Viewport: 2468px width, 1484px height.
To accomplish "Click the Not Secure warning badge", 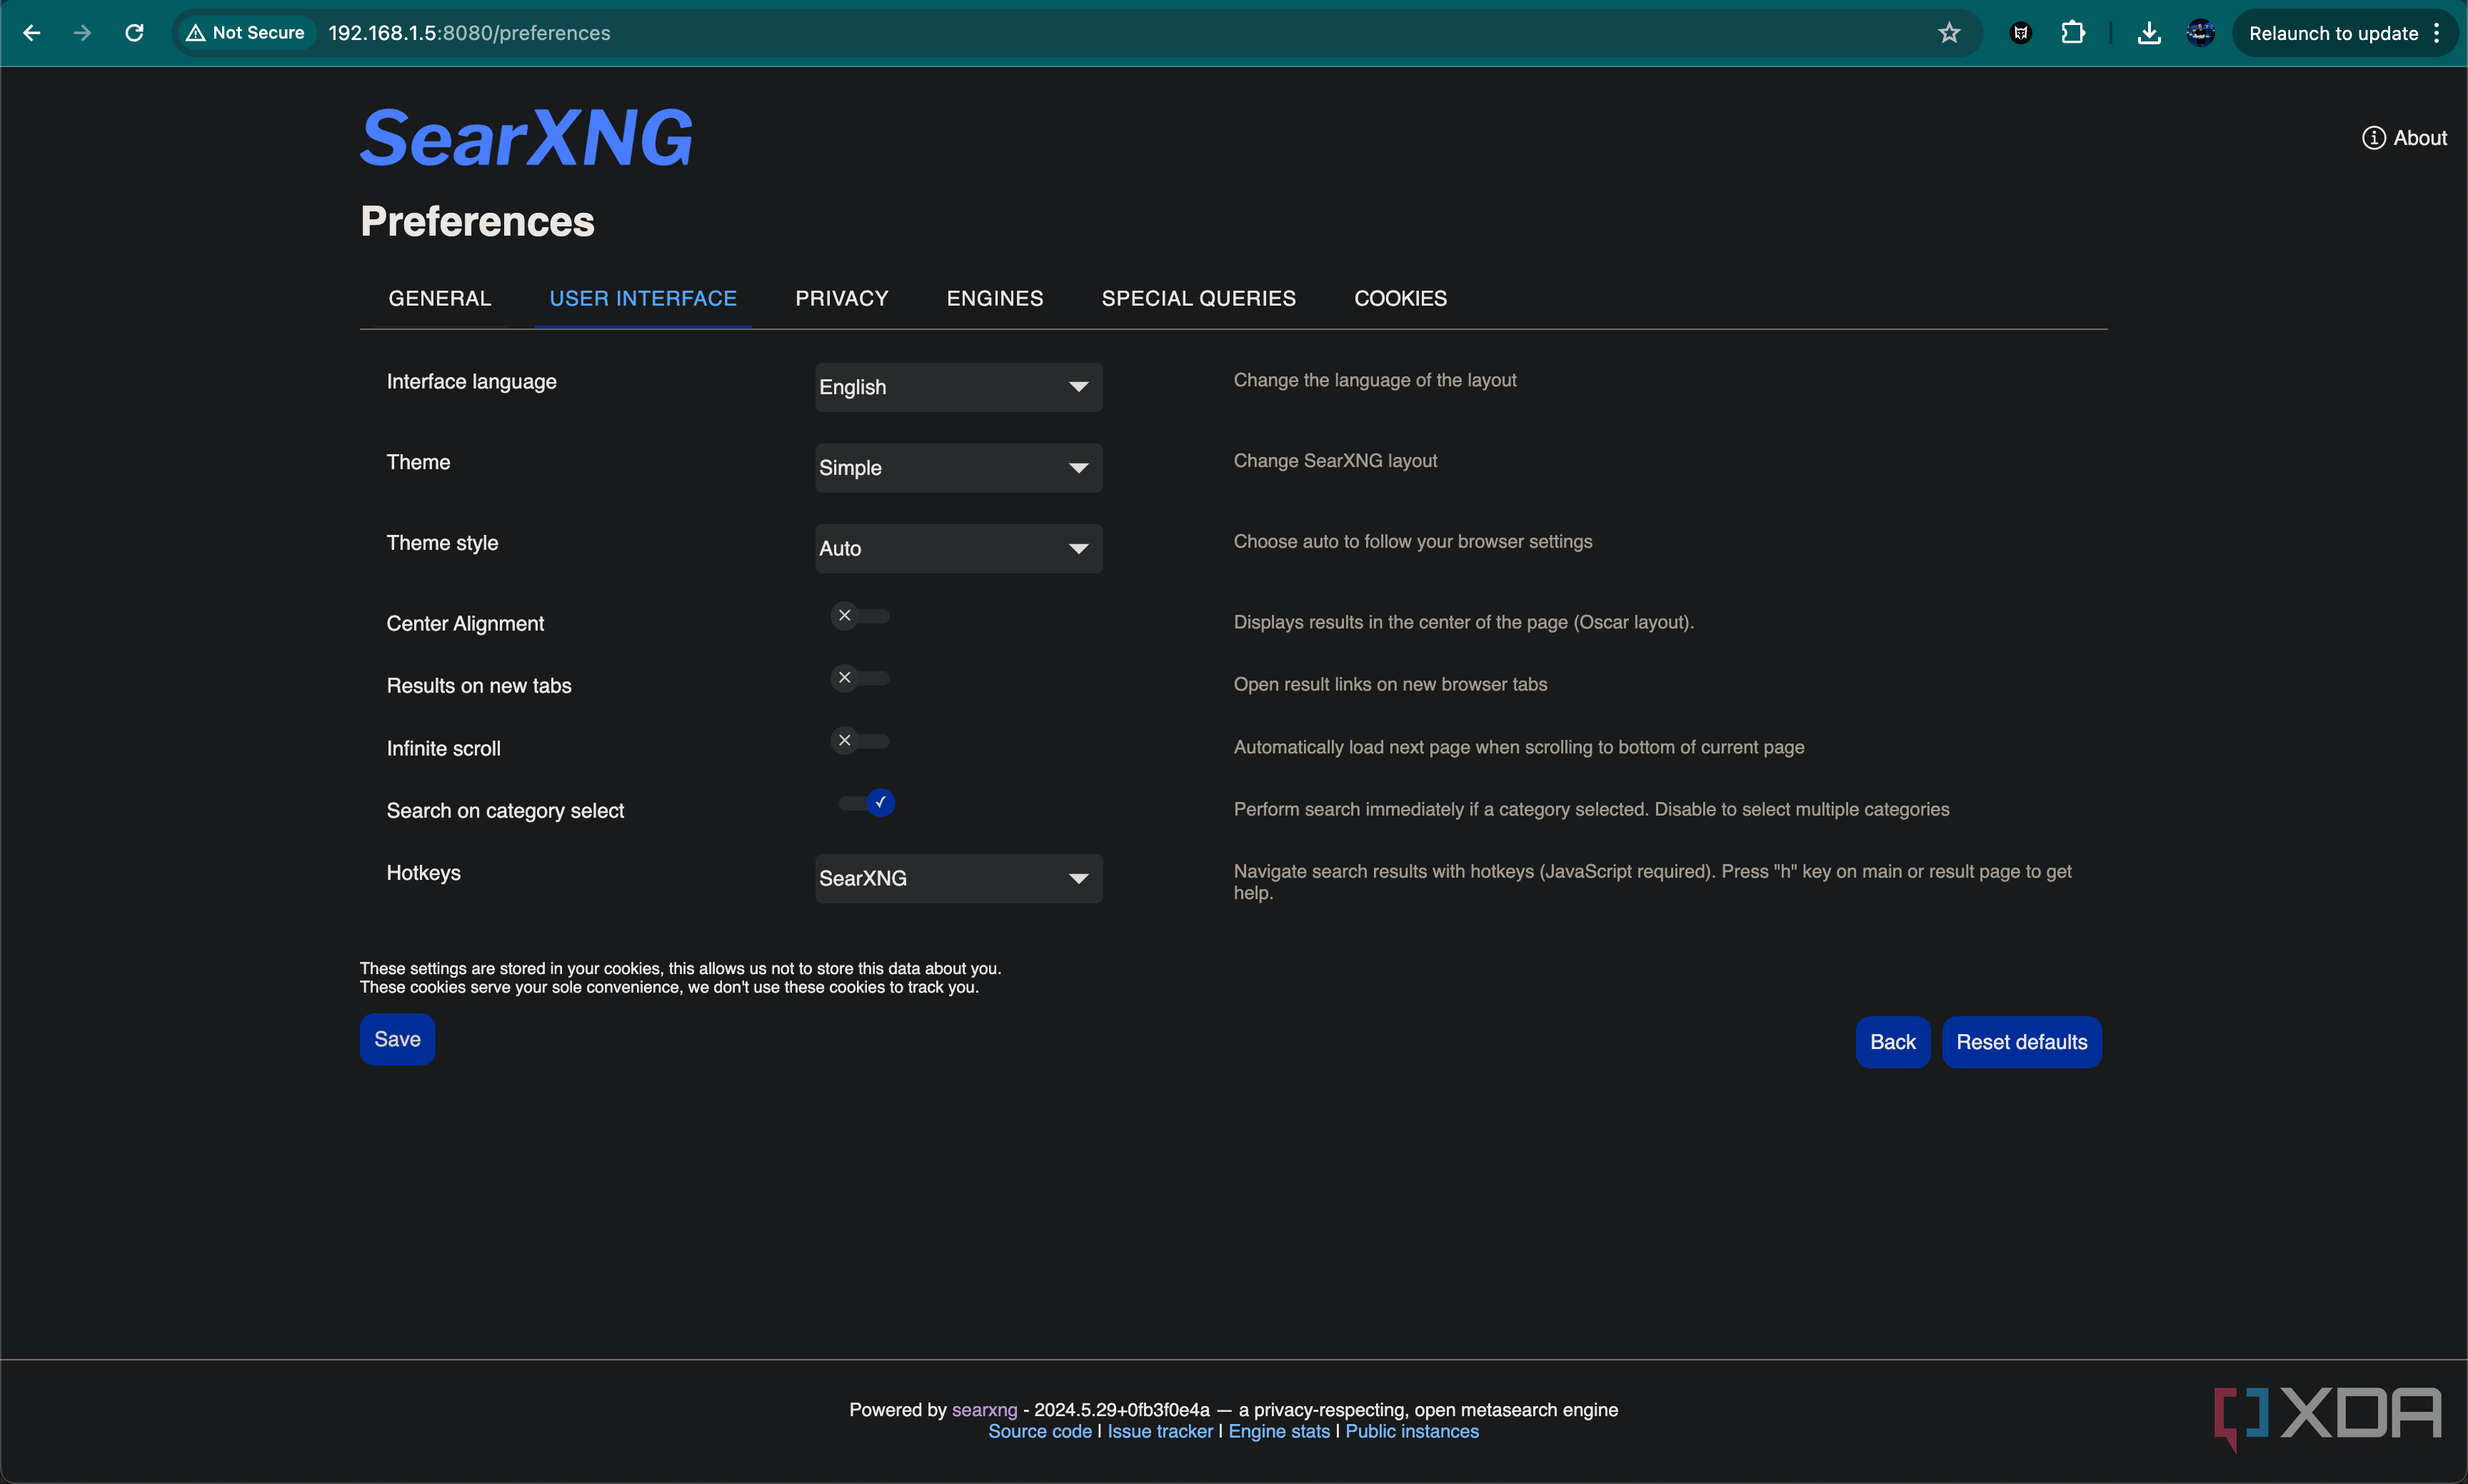I will pyautogui.click(x=246, y=33).
